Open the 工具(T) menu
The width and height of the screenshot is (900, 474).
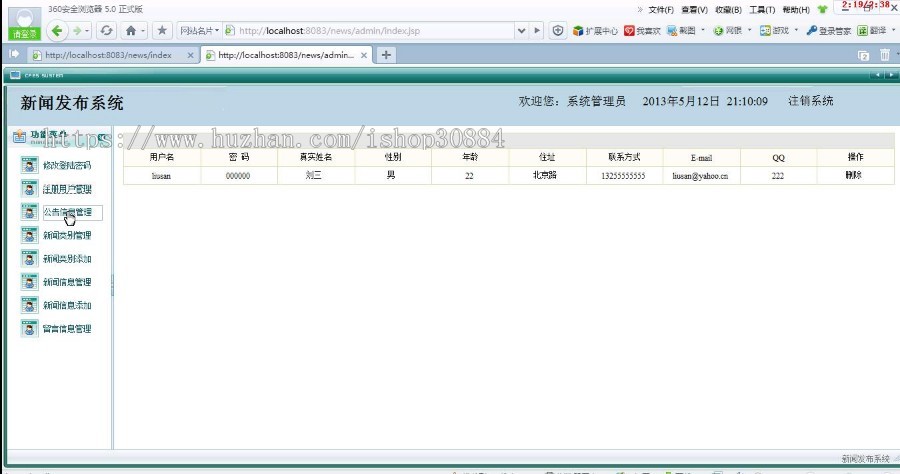click(762, 10)
